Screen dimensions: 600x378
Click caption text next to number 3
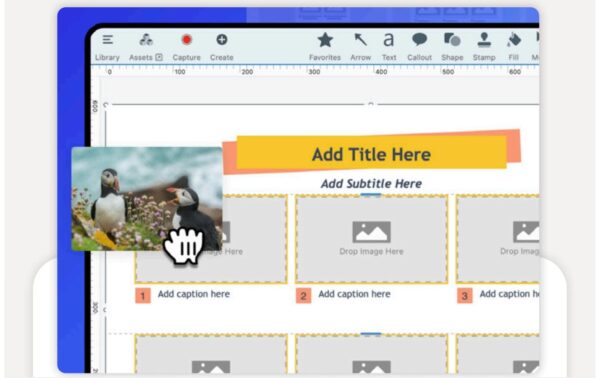[509, 294]
